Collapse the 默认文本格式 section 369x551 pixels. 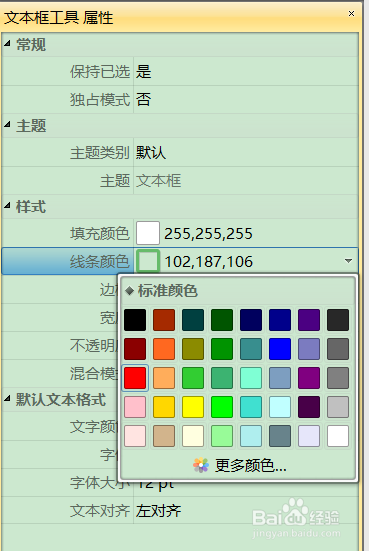pyautogui.click(x=7, y=398)
